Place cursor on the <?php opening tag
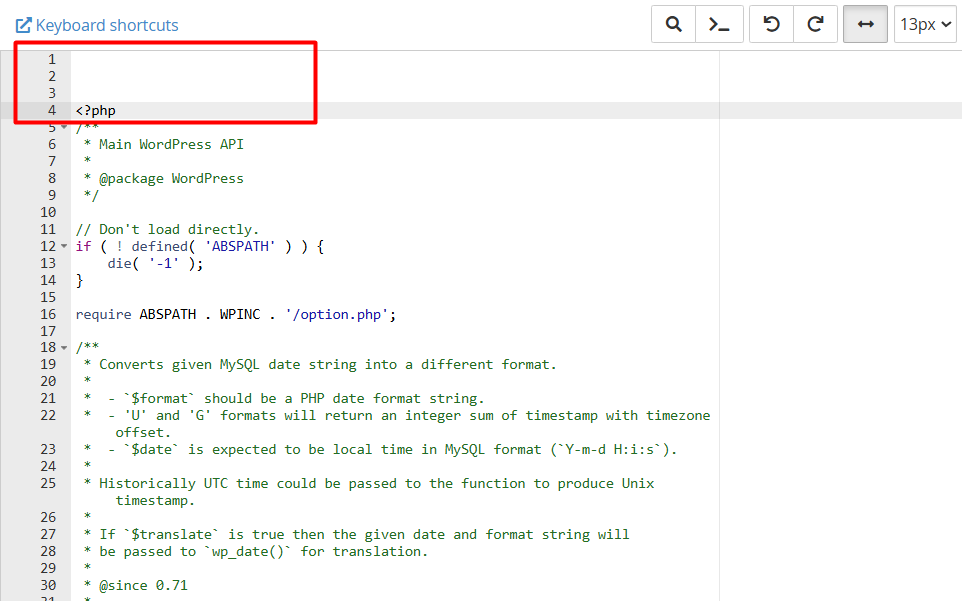 click(96, 110)
